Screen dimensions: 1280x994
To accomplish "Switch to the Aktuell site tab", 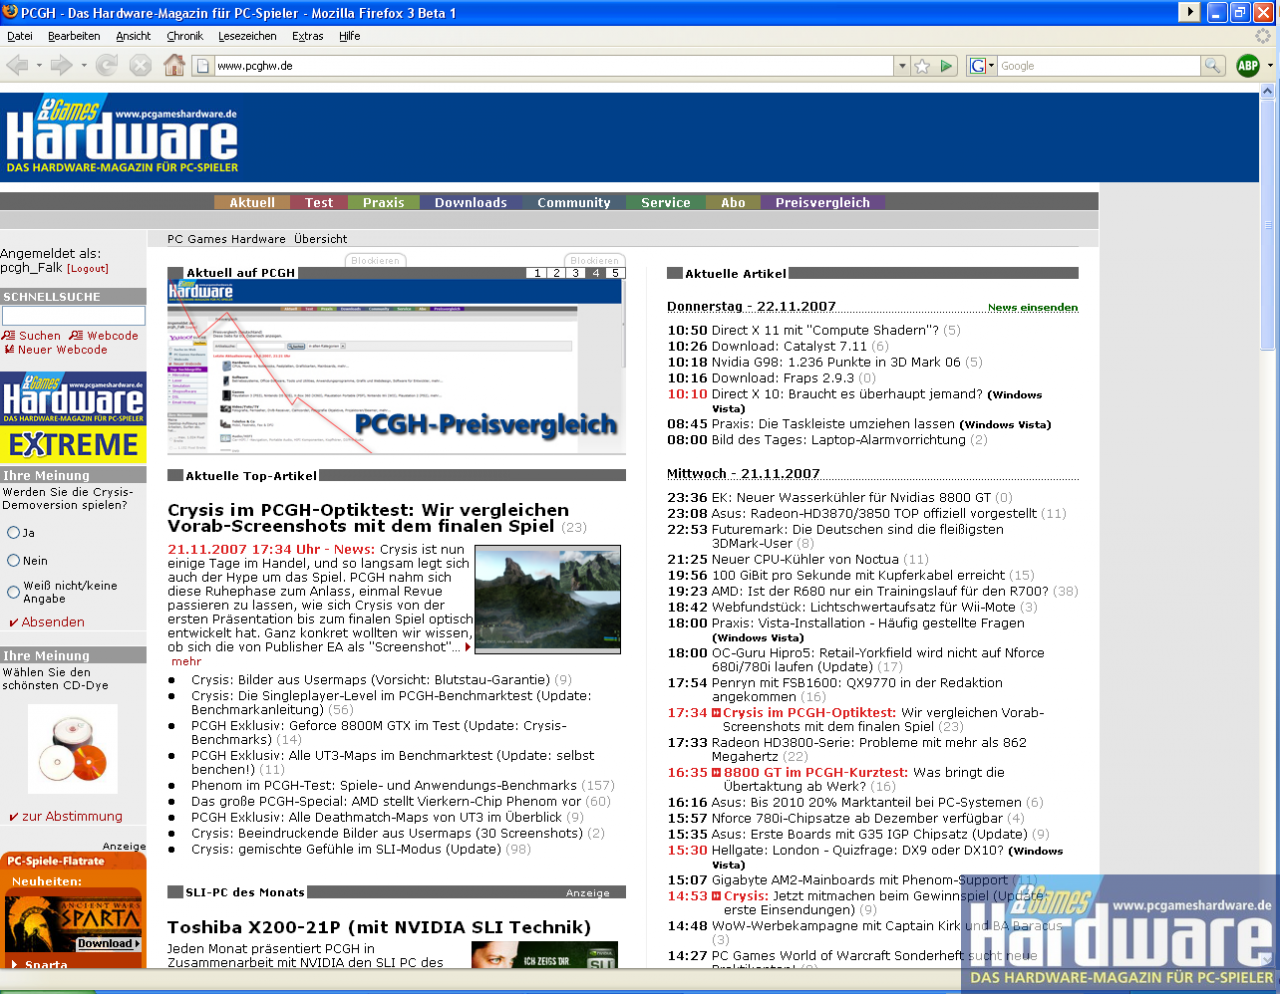I will pos(252,202).
